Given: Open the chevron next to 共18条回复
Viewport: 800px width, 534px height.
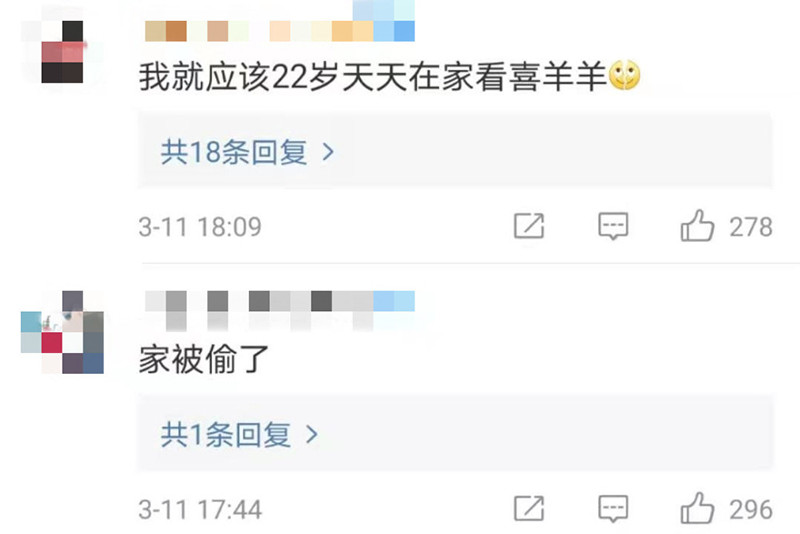Looking at the screenshot, I should click(329, 152).
